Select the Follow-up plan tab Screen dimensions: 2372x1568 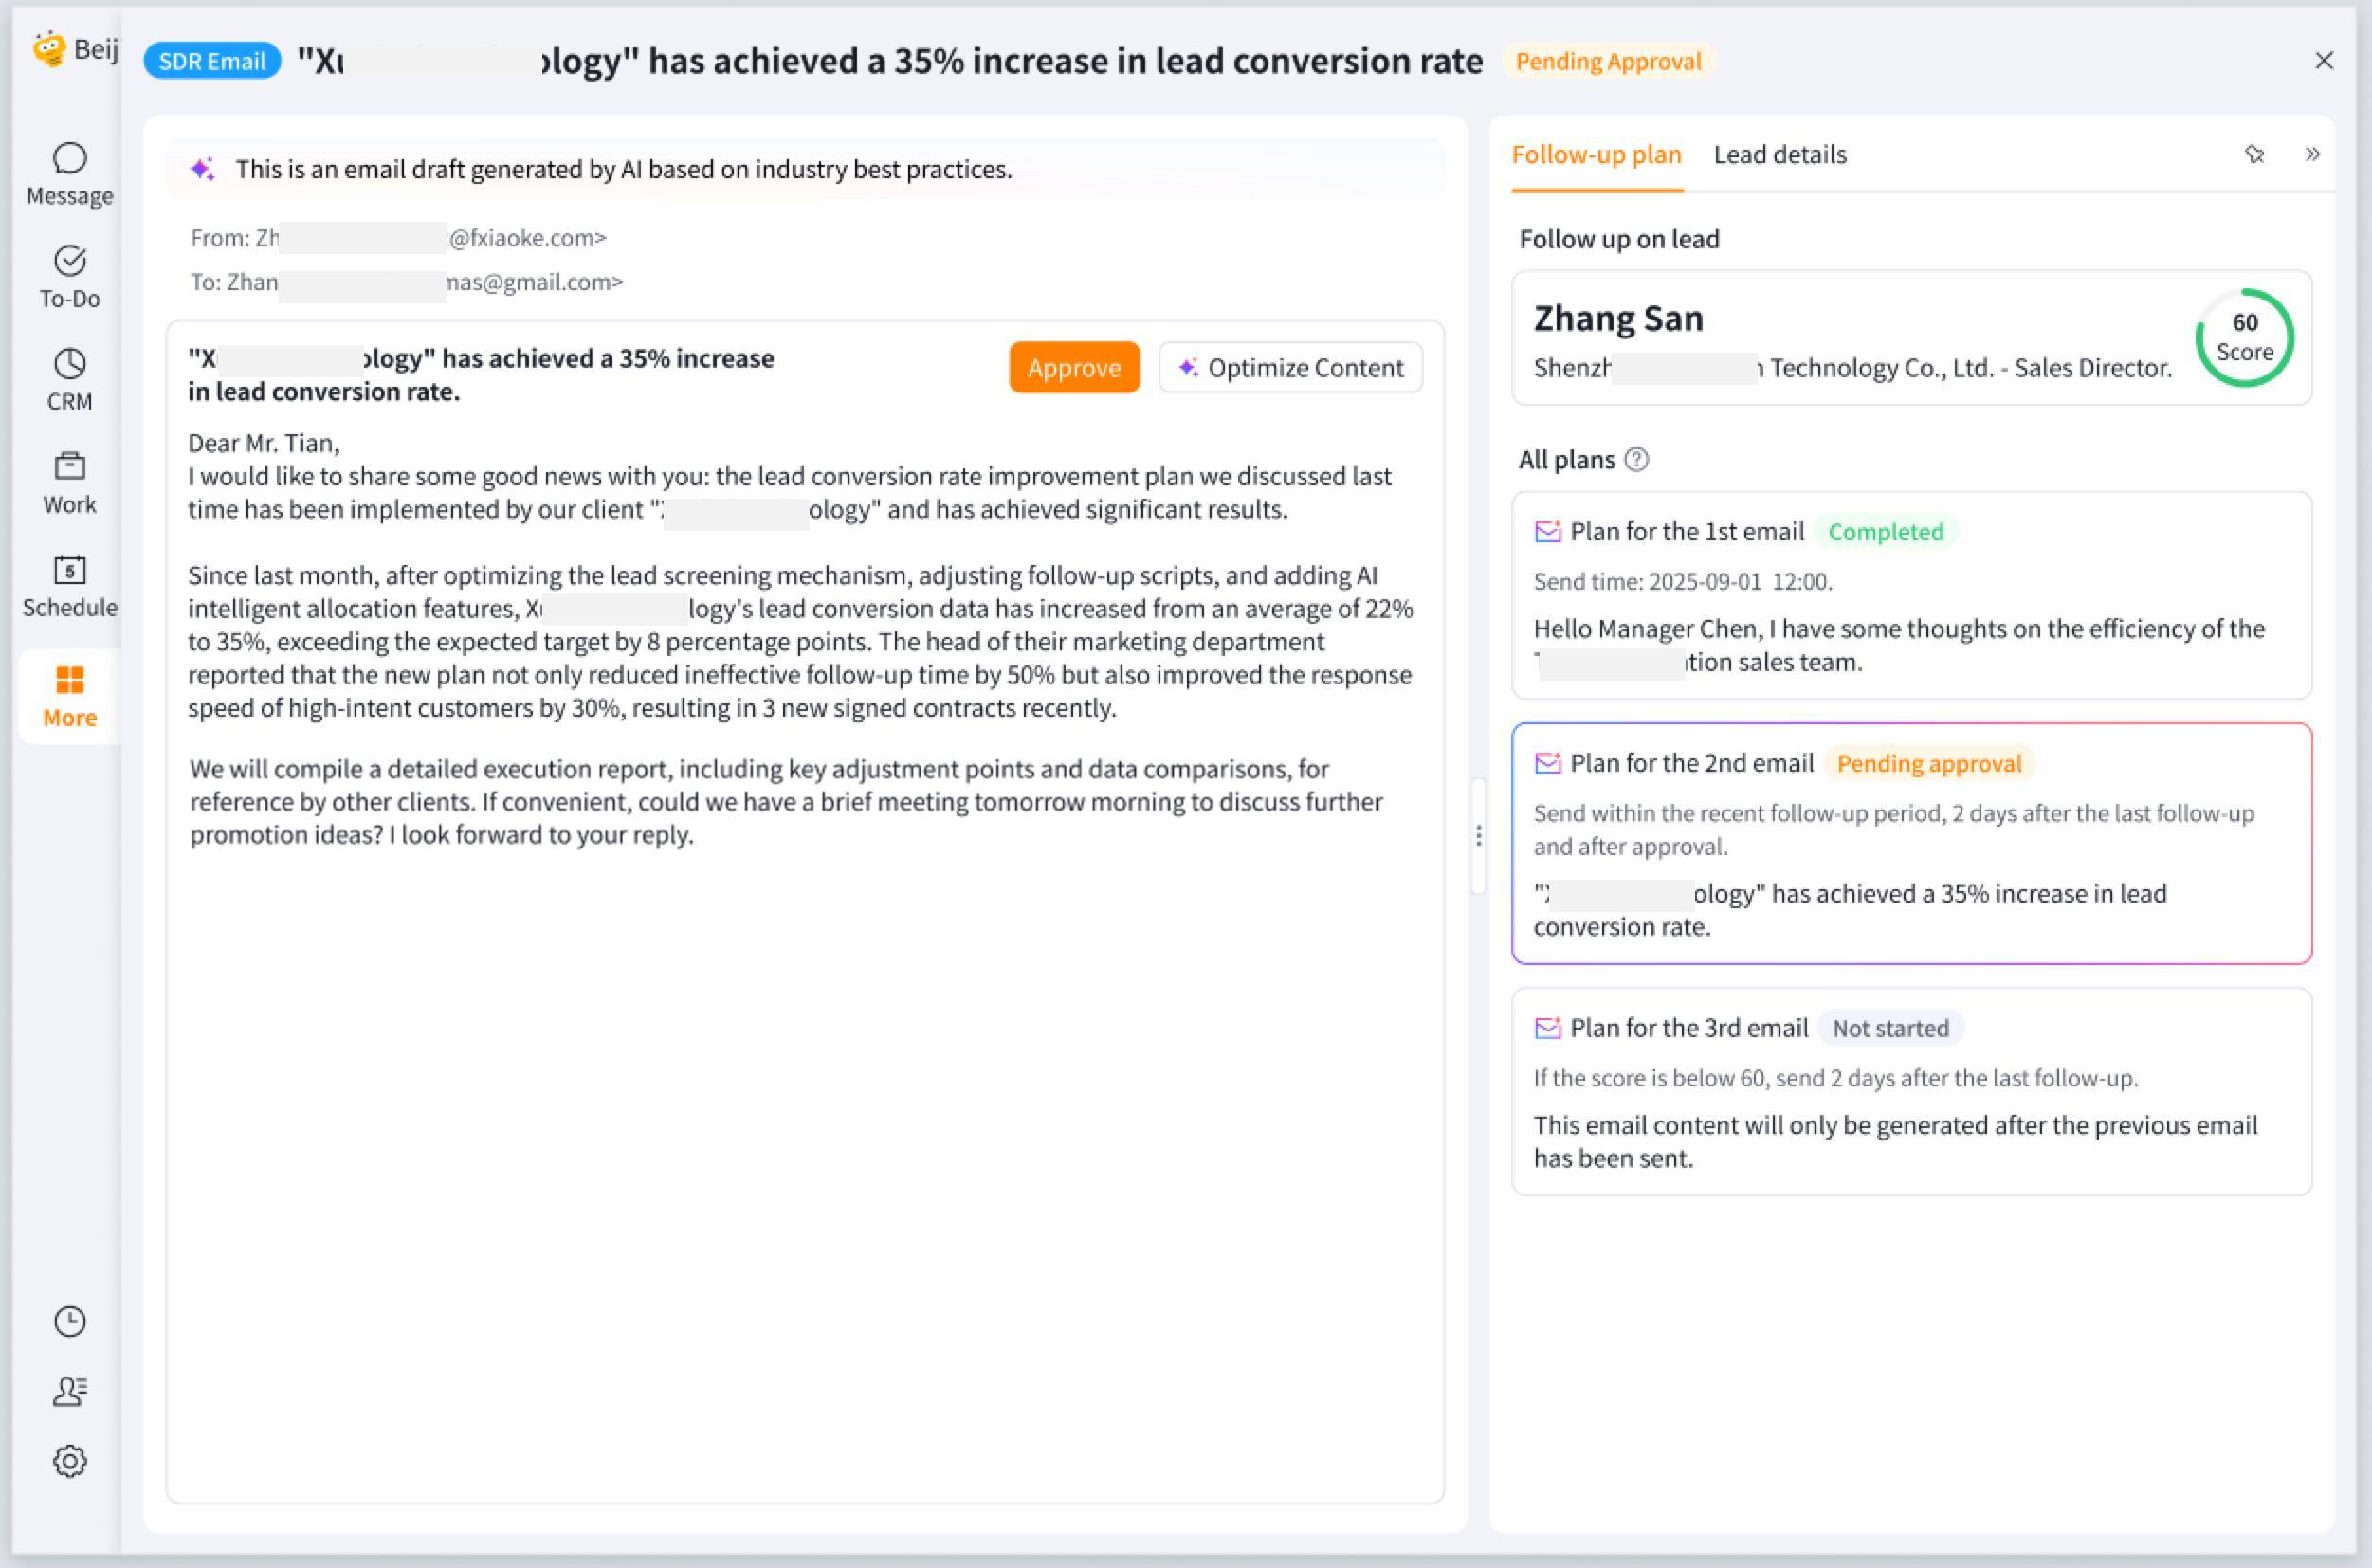1596,154
